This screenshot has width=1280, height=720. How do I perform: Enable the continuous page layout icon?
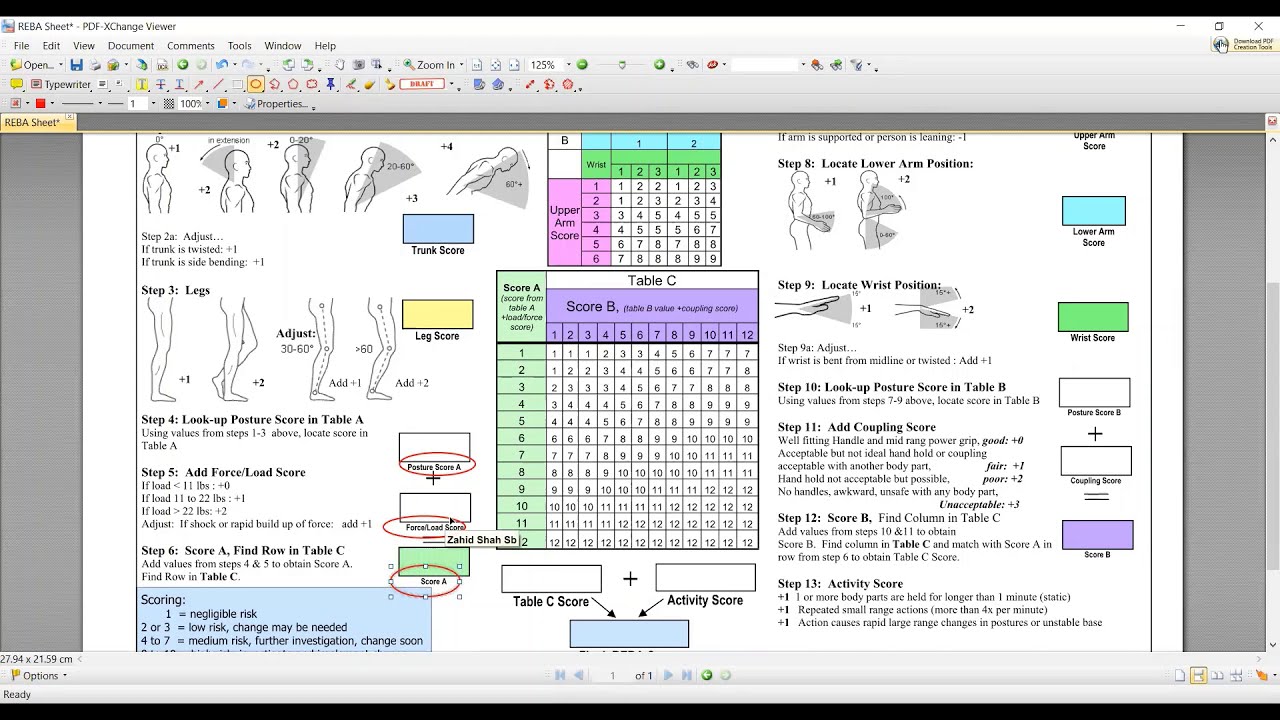(1198, 676)
